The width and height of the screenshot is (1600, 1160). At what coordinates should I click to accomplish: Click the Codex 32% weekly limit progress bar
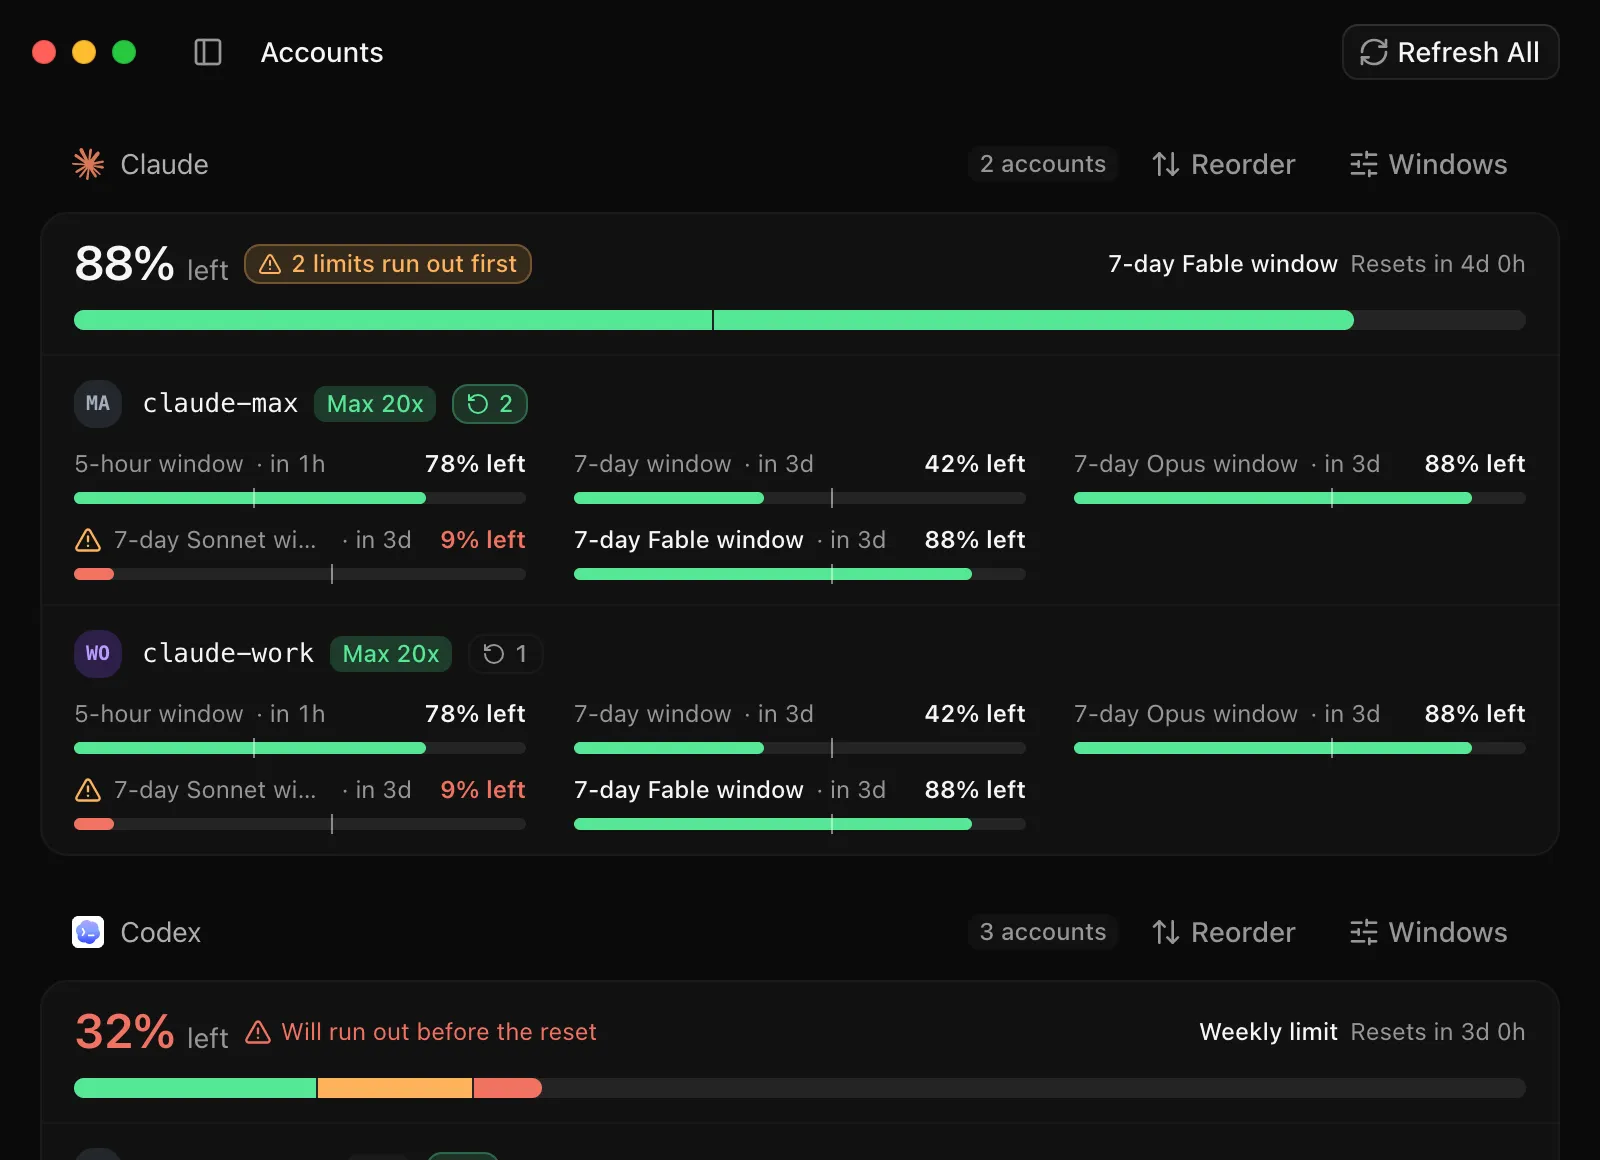click(800, 1088)
